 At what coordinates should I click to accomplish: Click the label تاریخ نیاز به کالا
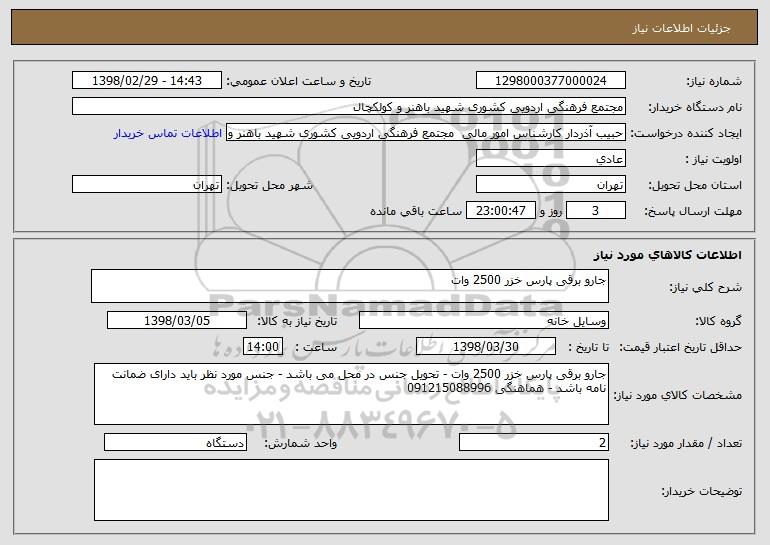(x=297, y=322)
